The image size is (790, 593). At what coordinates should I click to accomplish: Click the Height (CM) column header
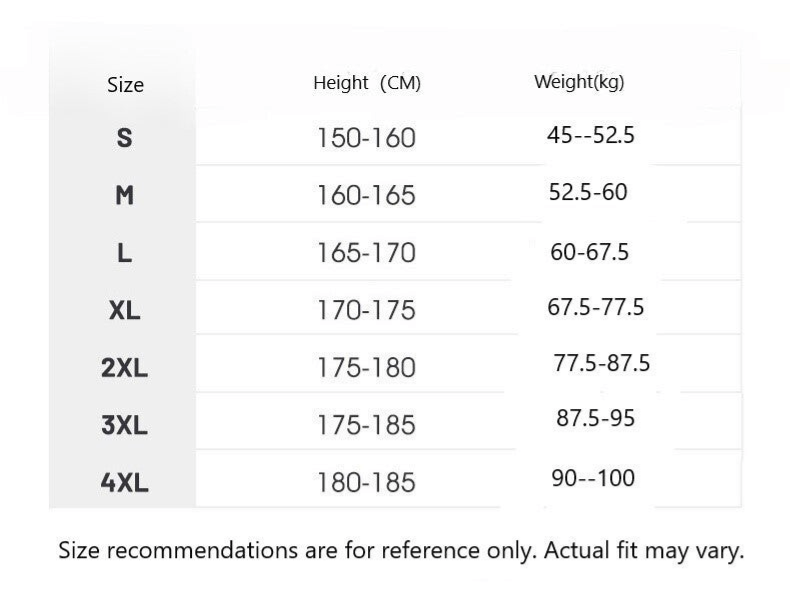(367, 84)
